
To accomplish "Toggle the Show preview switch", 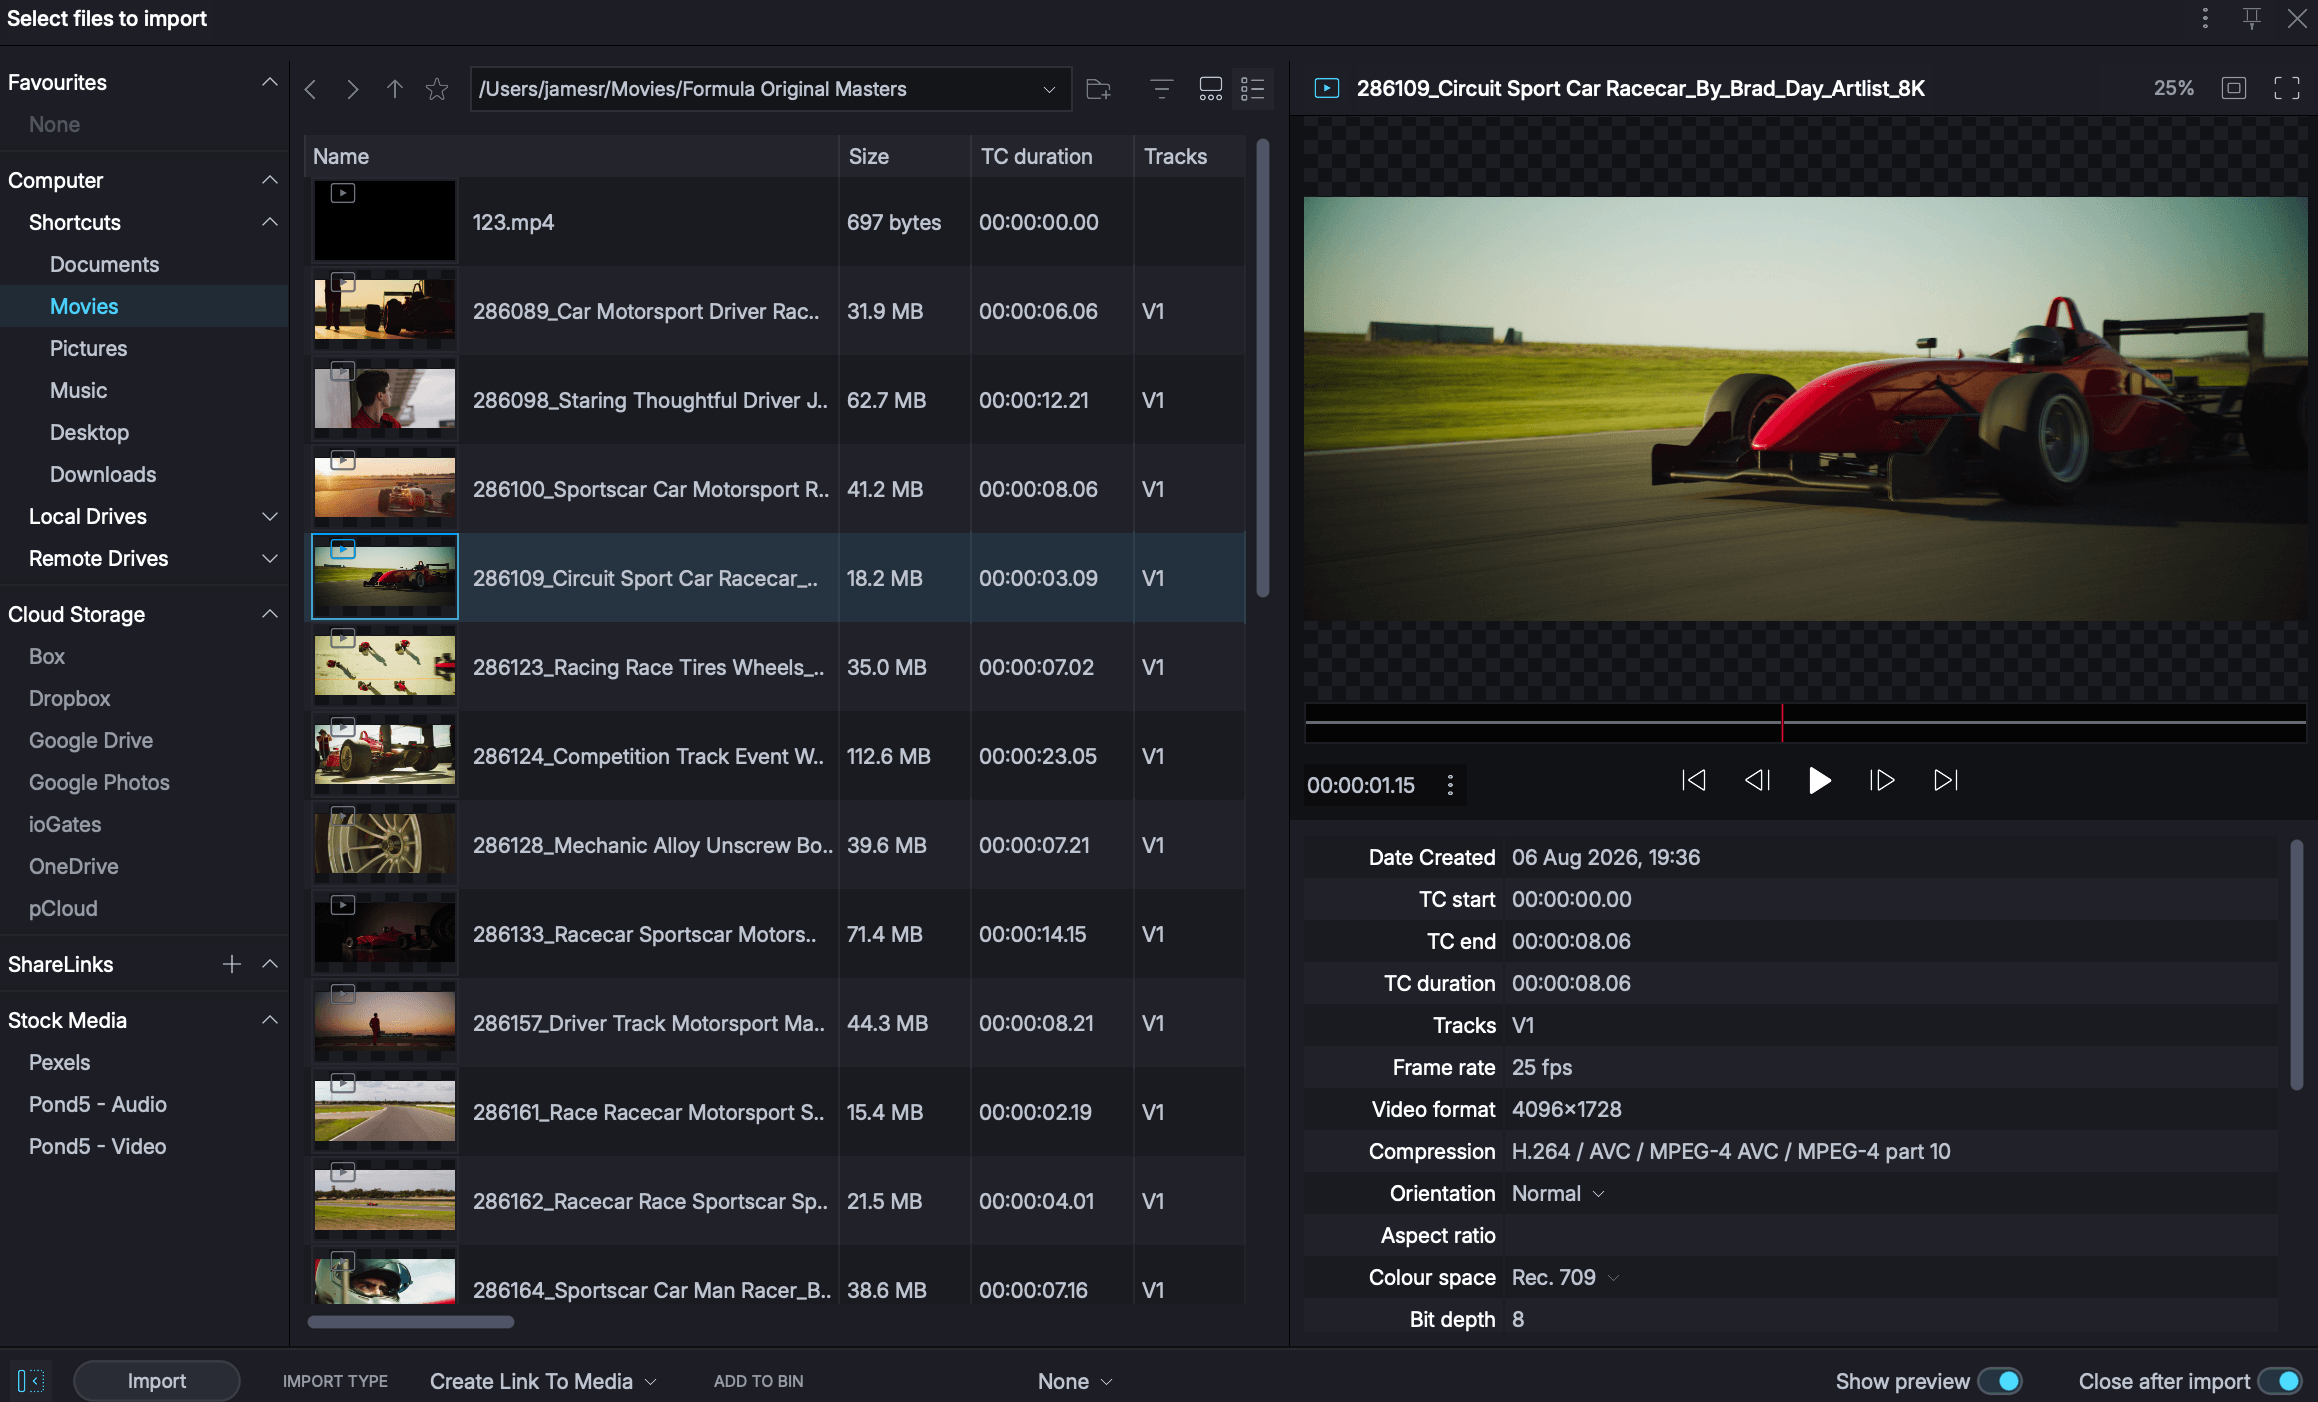I will tap(2000, 1381).
